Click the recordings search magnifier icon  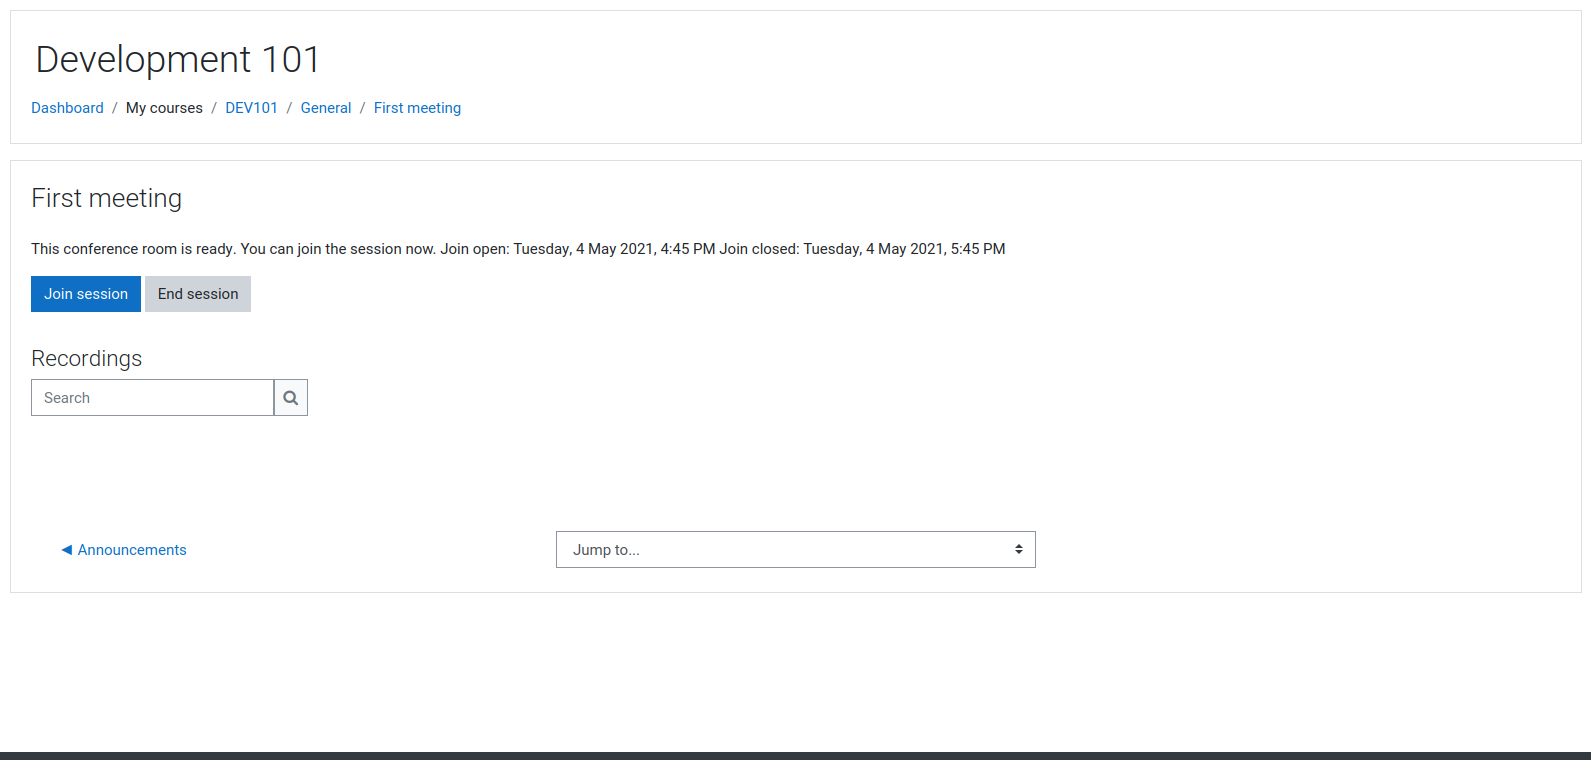tap(291, 398)
